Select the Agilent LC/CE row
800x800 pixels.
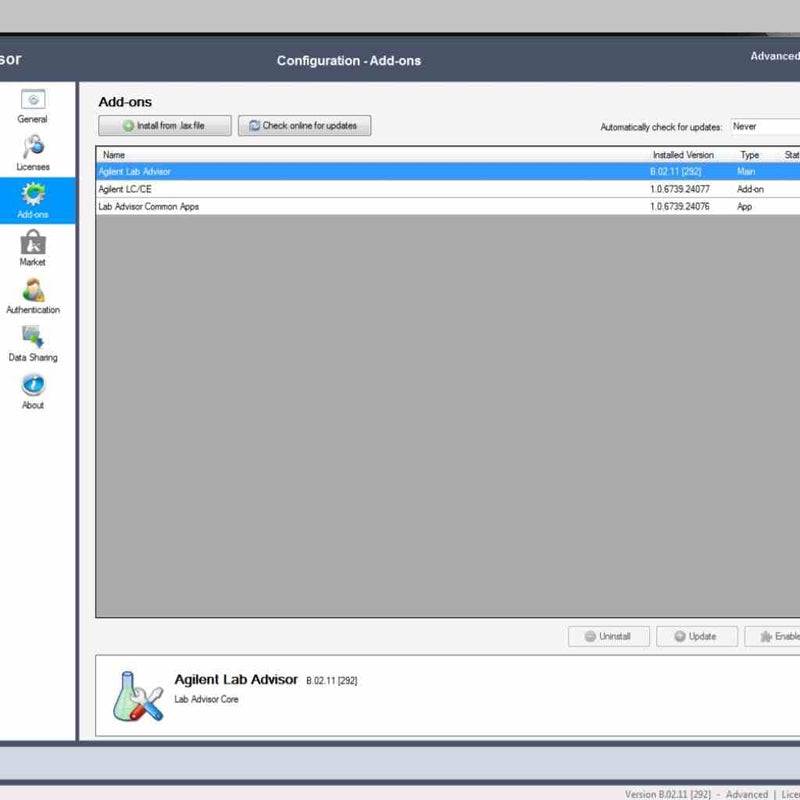pos(448,189)
